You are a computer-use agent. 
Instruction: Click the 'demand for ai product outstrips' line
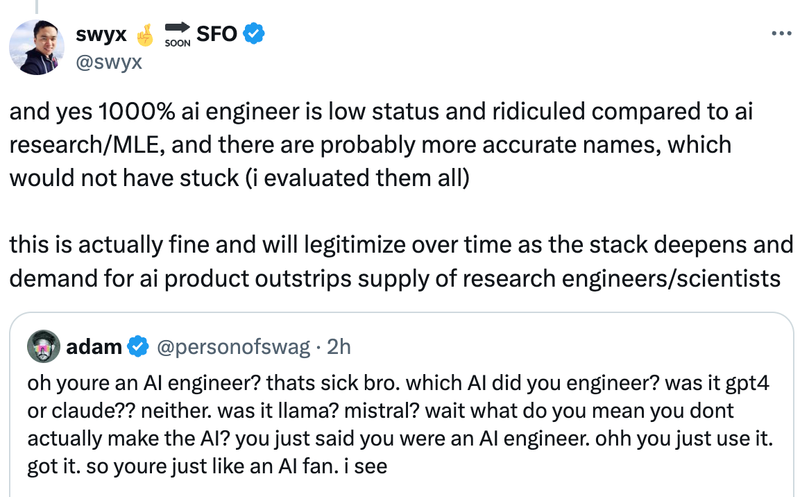tap(395, 279)
